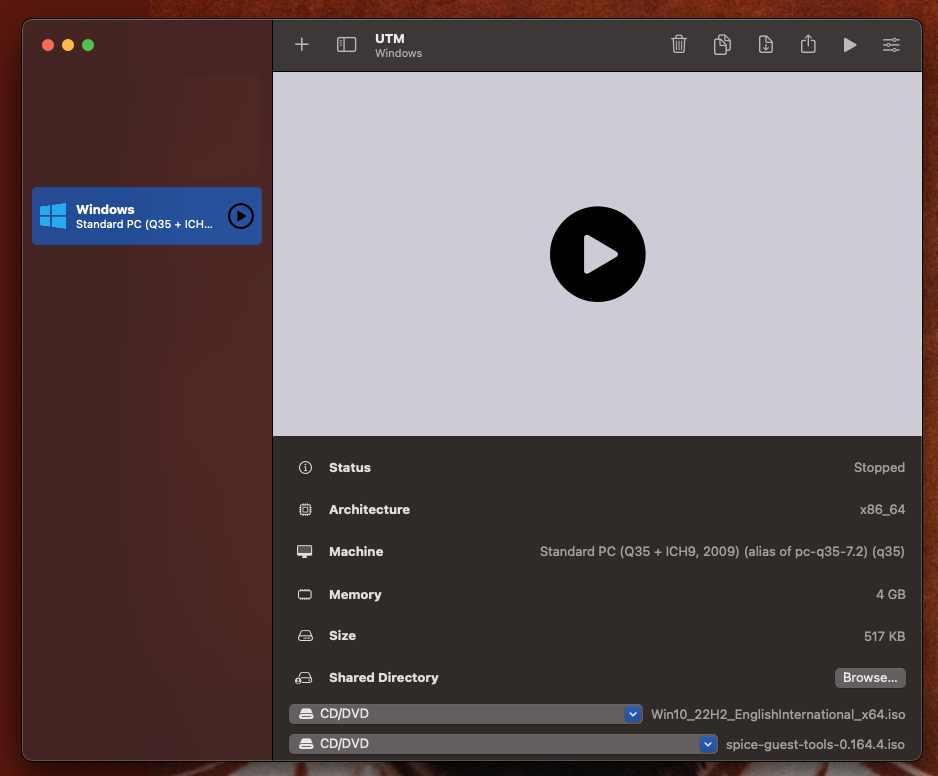Click the Architecture label
This screenshot has height=776, width=938.
pos(369,510)
